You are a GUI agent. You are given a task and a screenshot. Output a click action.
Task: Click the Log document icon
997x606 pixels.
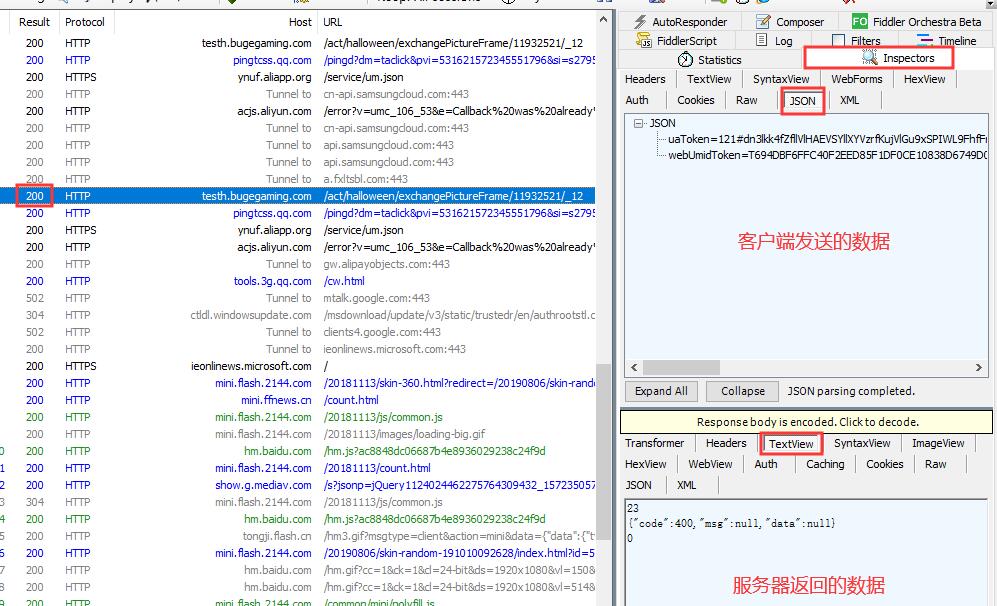(761, 40)
